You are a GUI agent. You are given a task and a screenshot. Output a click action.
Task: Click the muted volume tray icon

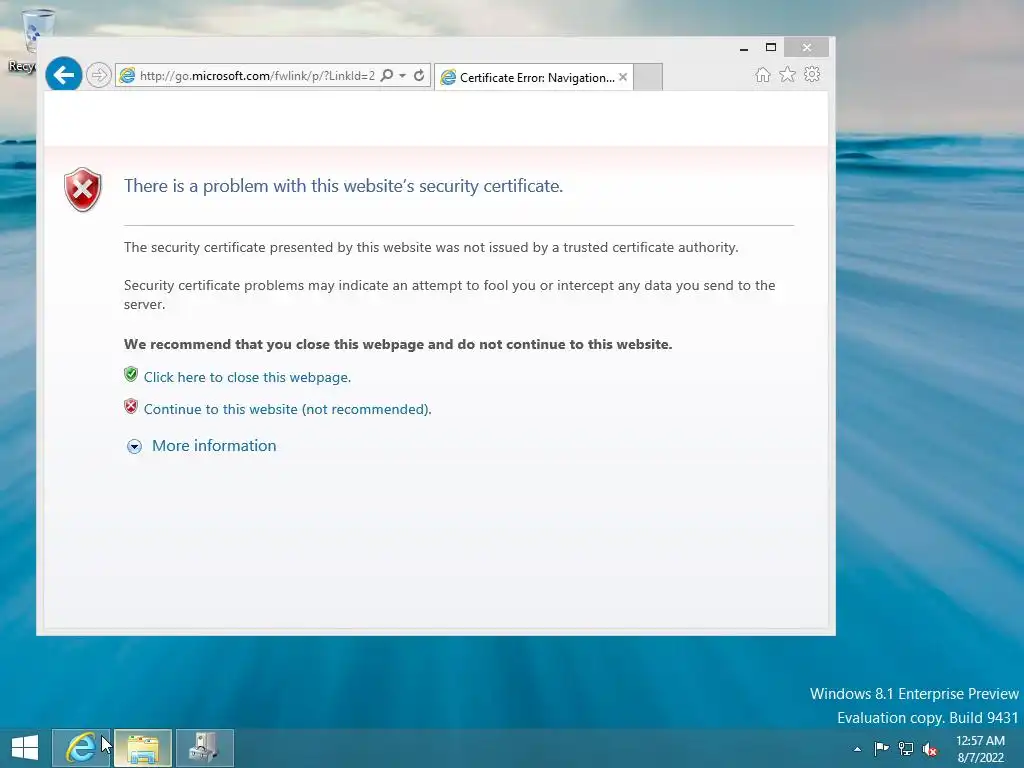click(x=930, y=749)
